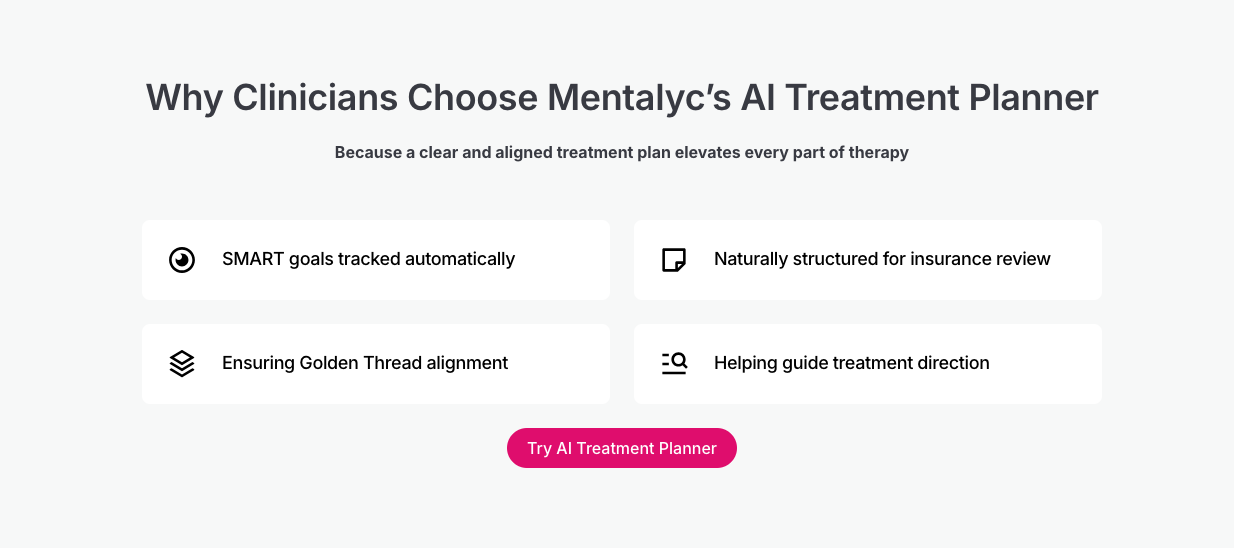Screen dimensions: 1234x550
Task: Click the list search icon for treatment direction
Action: (x=674, y=364)
